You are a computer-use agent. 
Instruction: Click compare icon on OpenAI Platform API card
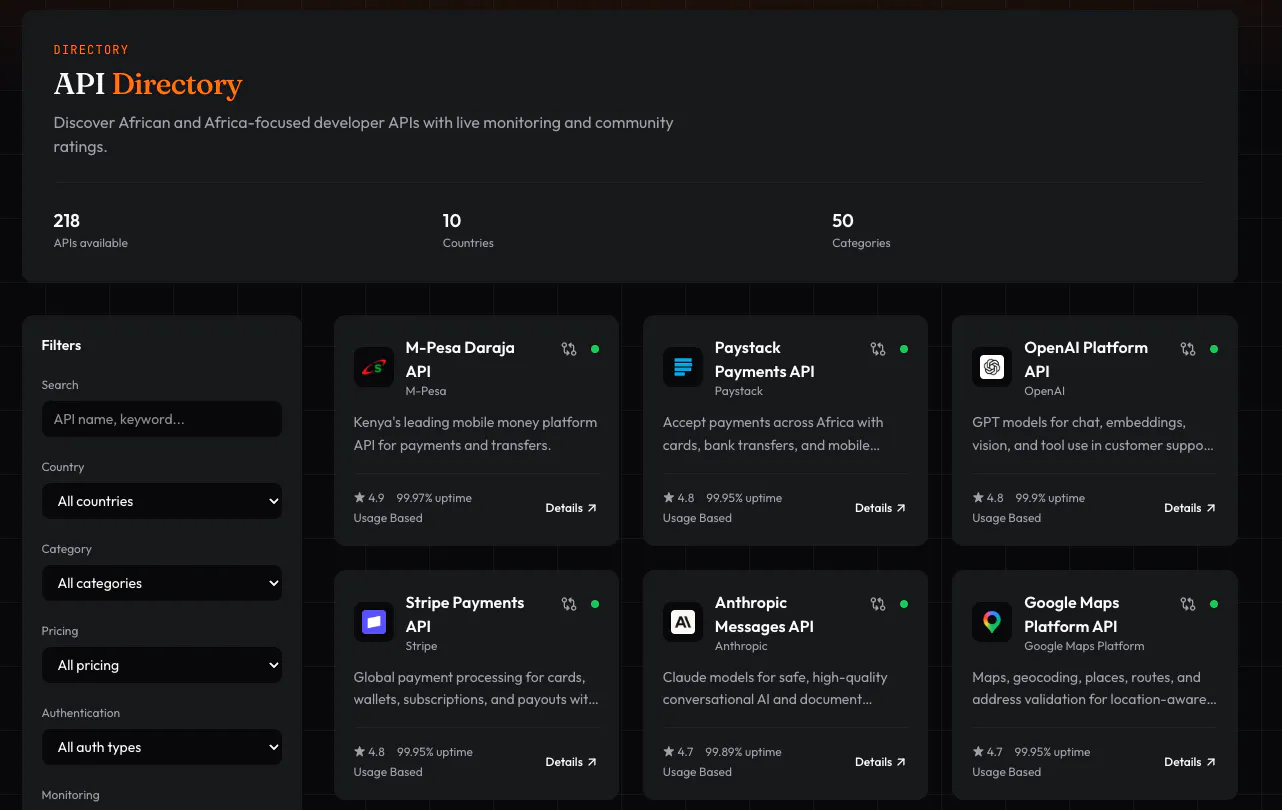(1188, 349)
